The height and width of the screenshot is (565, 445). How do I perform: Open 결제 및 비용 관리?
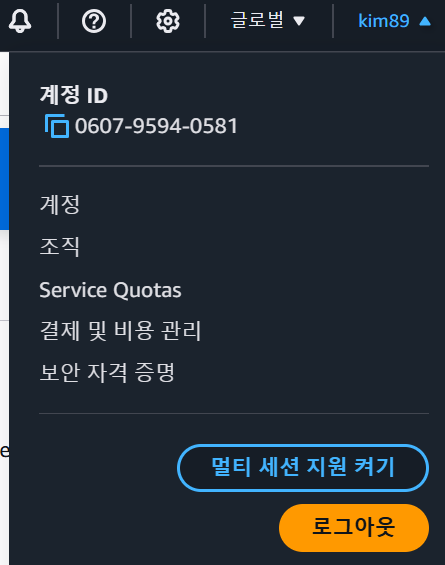coord(120,330)
